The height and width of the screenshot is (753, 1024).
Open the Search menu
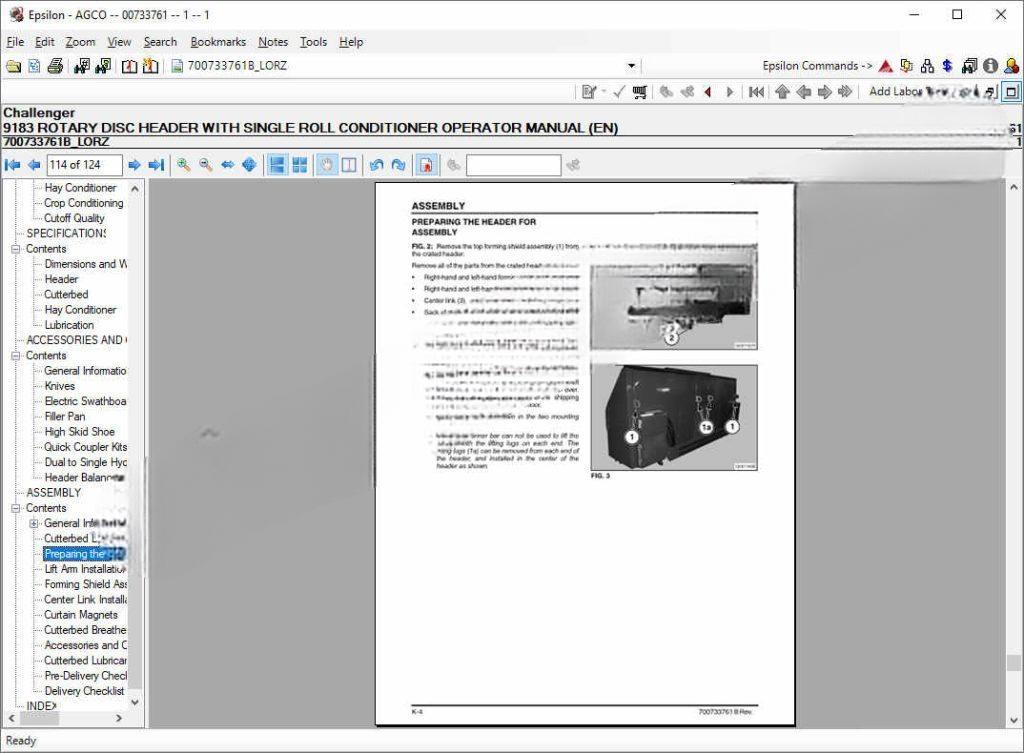(x=159, y=41)
